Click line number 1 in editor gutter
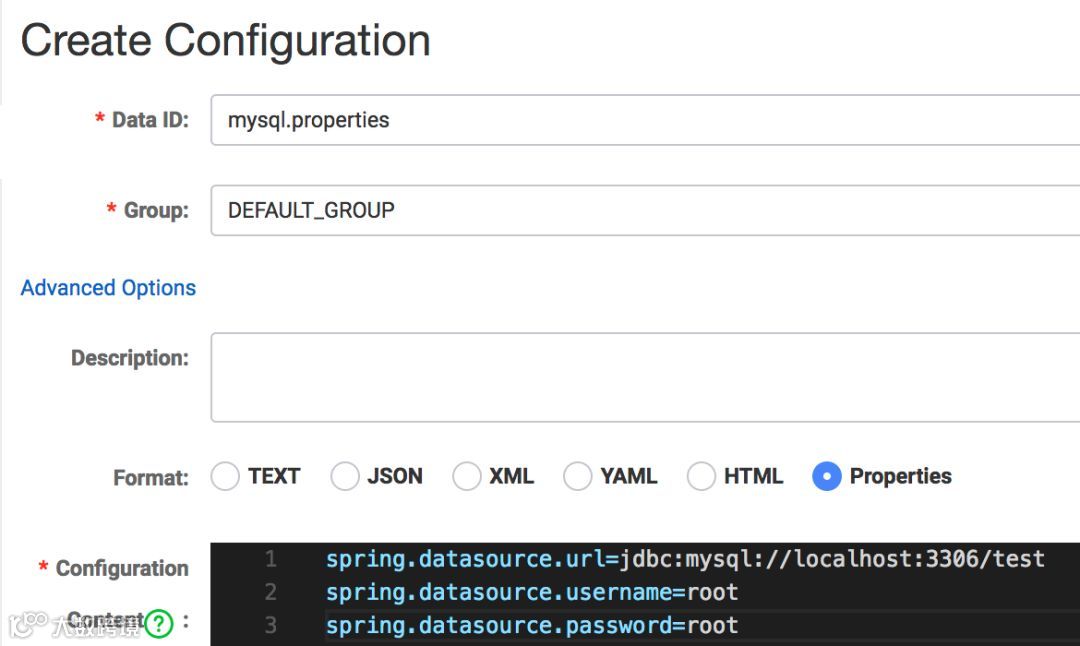The width and height of the screenshot is (1080, 646). coord(270,559)
